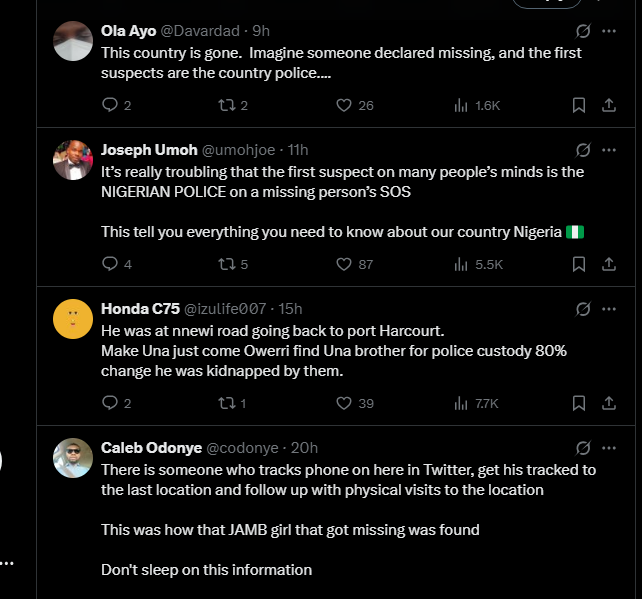Like Honda C75's tweet
The width and height of the screenshot is (642, 599).
[x=344, y=403]
